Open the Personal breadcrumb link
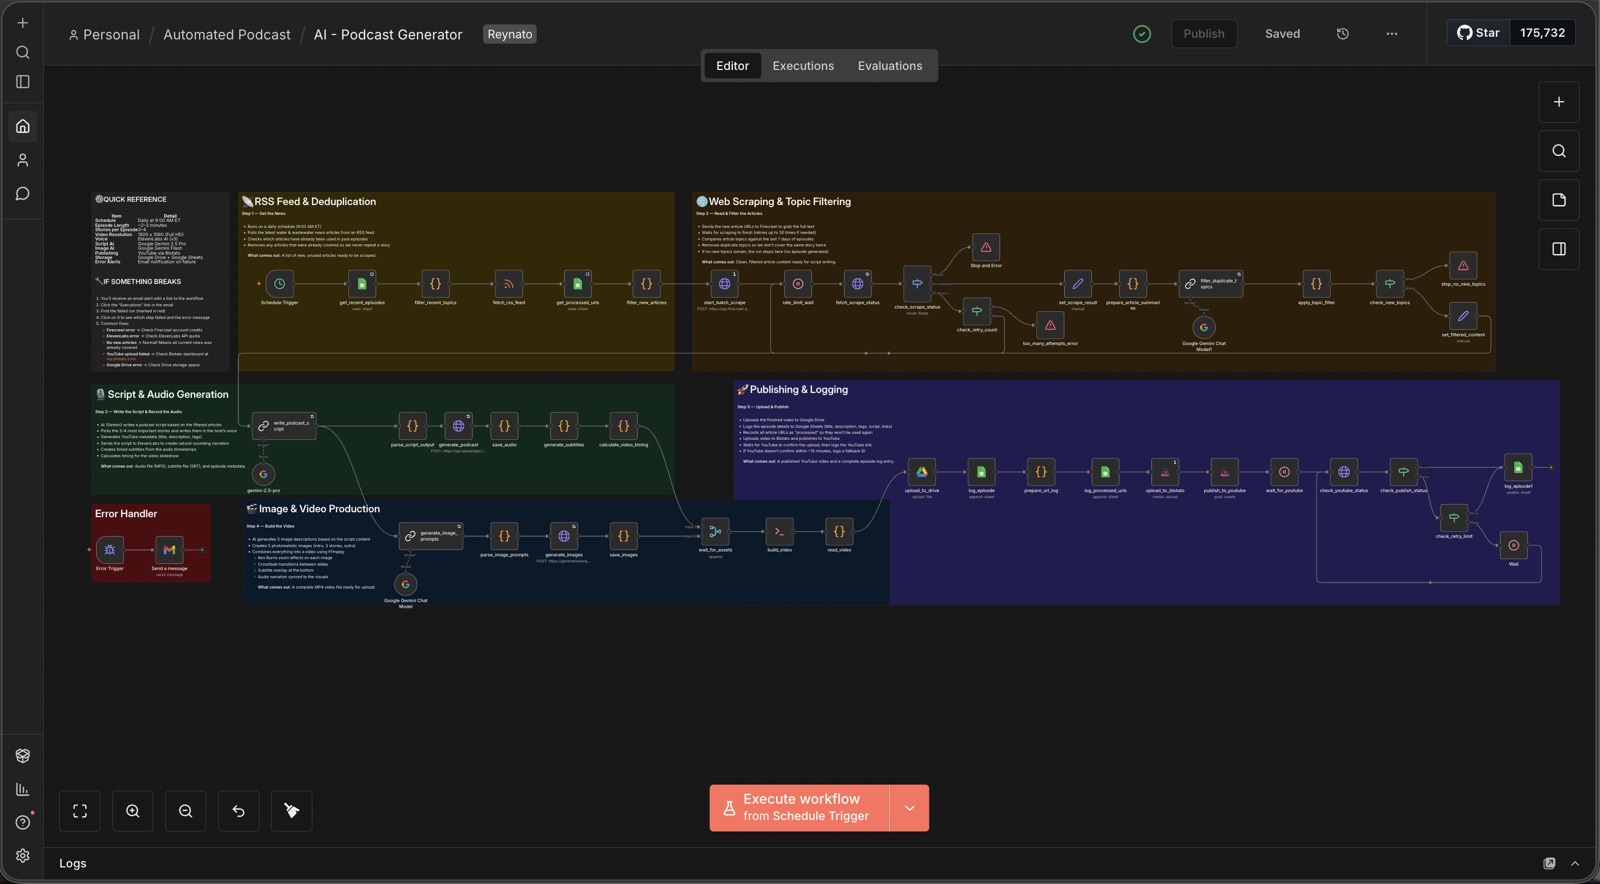 pyautogui.click(x=103, y=34)
